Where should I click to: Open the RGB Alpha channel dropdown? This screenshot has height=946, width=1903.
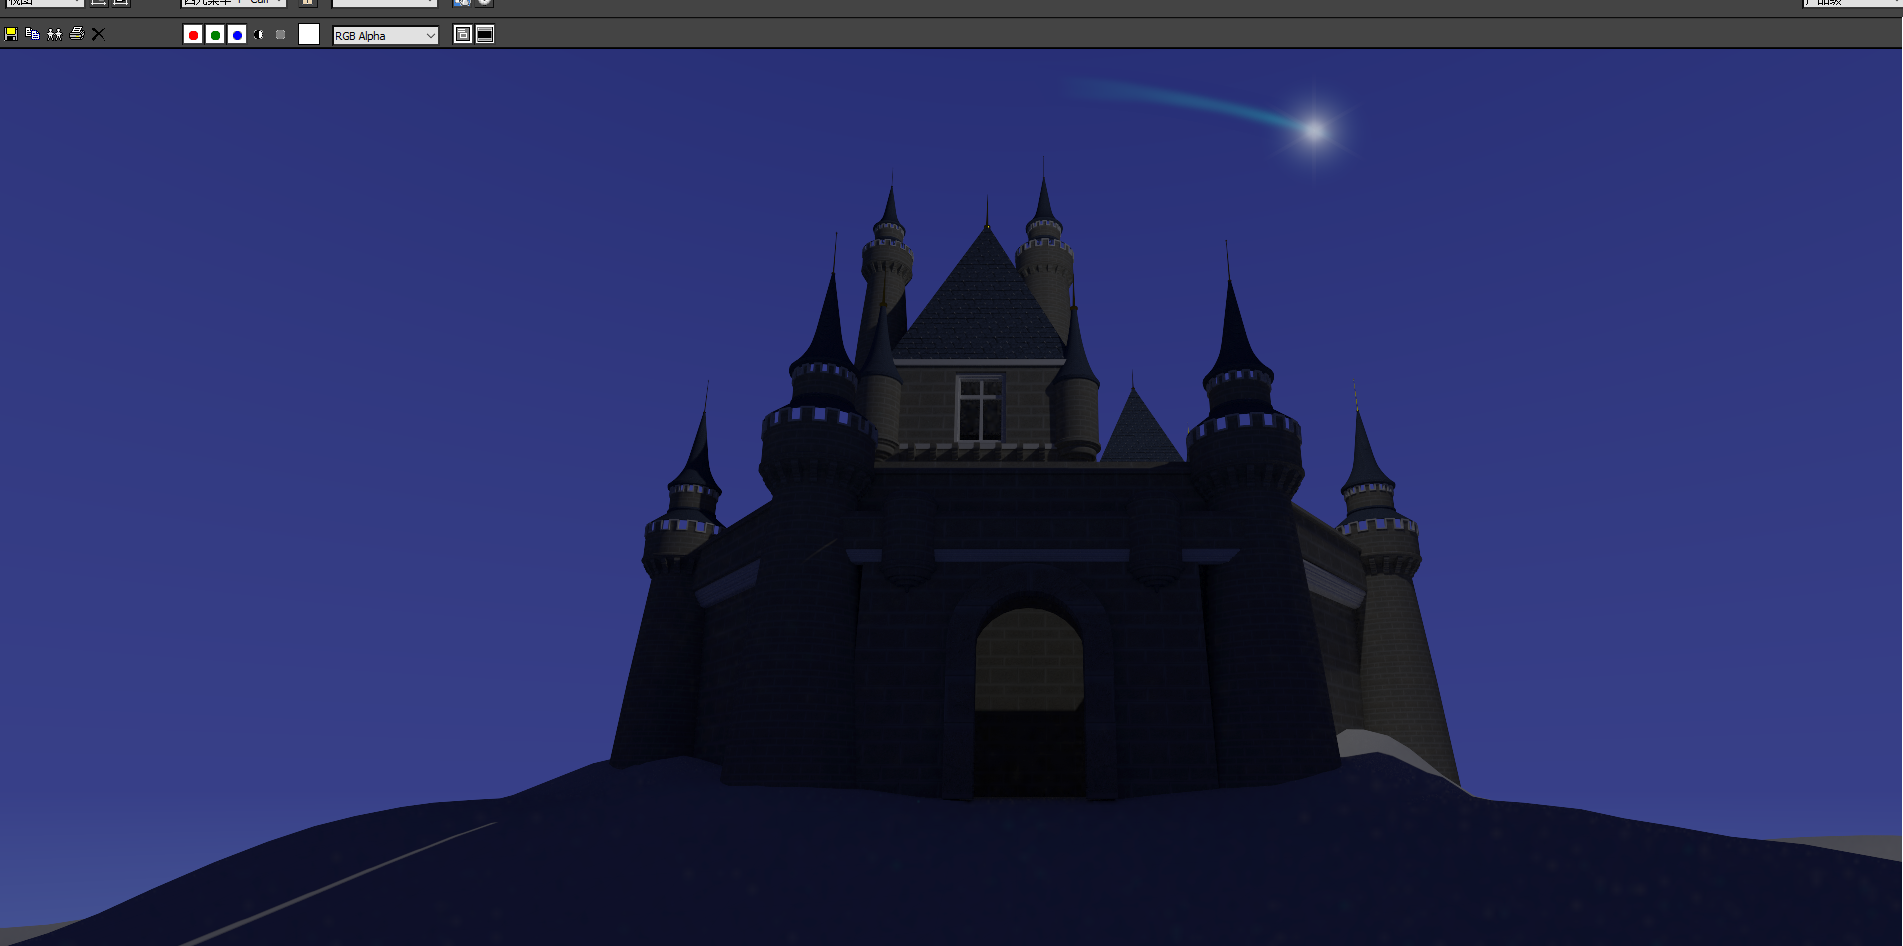click(385, 35)
